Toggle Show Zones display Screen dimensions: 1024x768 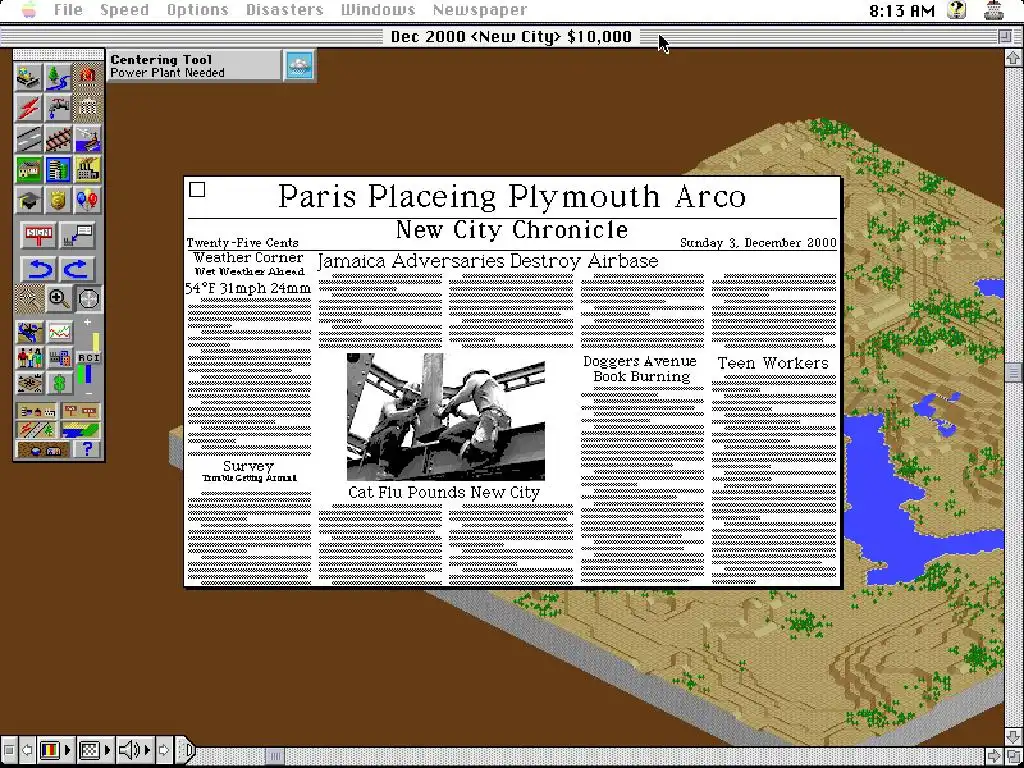pyautogui.click(x=80, y=430)
